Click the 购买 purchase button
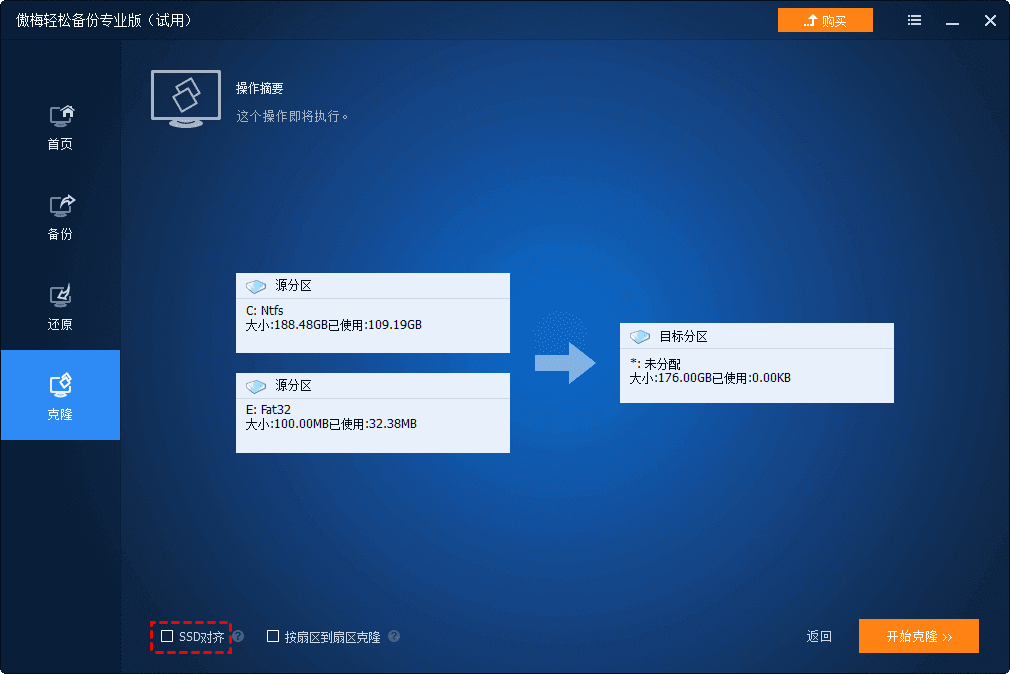This screenshot has width=1010, height=674. 825,20
